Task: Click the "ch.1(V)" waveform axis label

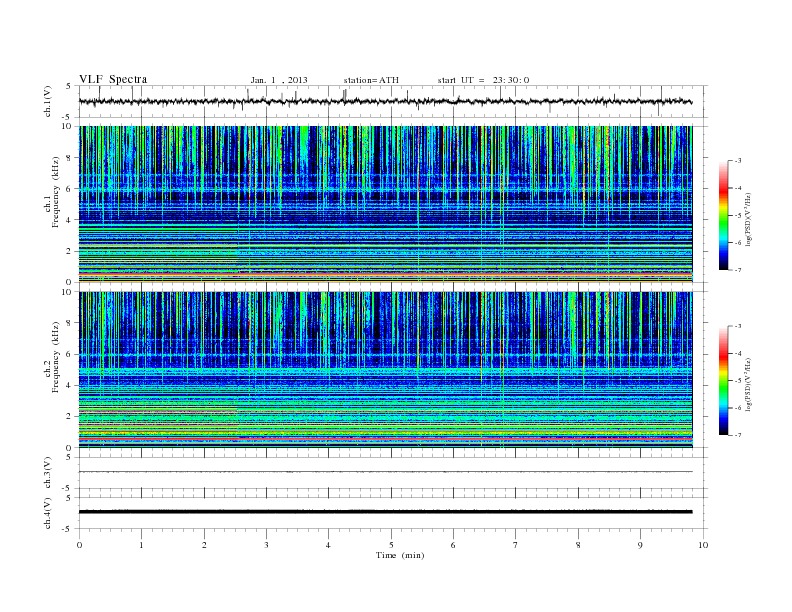Action: (48, 101)
